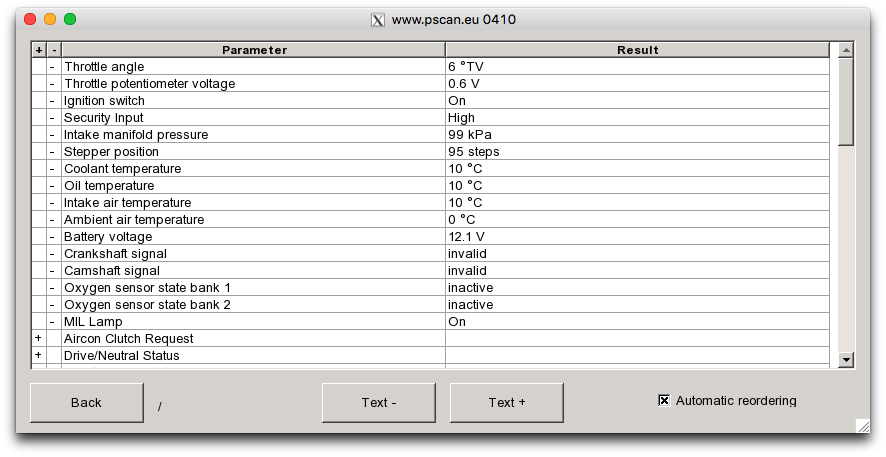Click minus icon beside Crankshaft signal
The width and height of the screenshot is (886, 457).
(53, 253)
